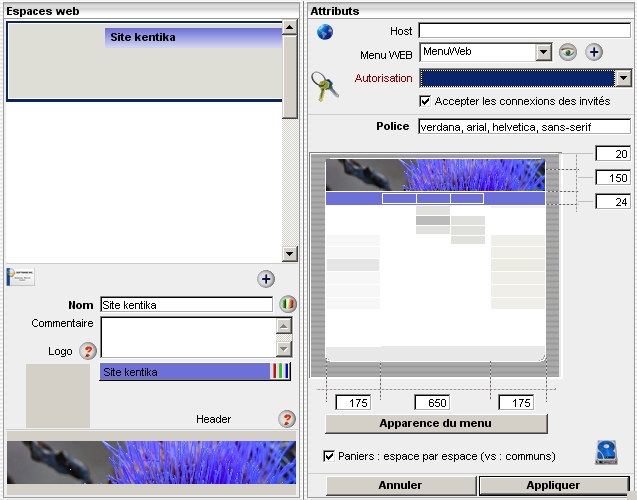Click the Commentaire text area
Viewport: 637px width, 500px height.
pos(188,337)
